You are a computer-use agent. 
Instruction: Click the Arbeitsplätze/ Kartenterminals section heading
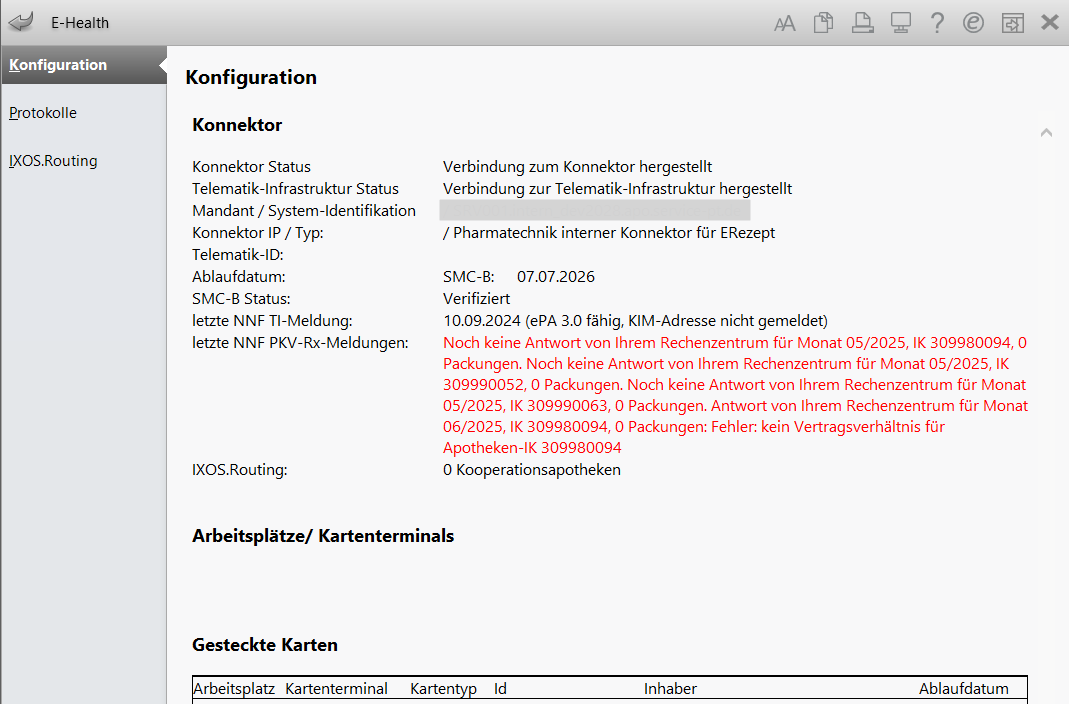[x=322, y=536]
